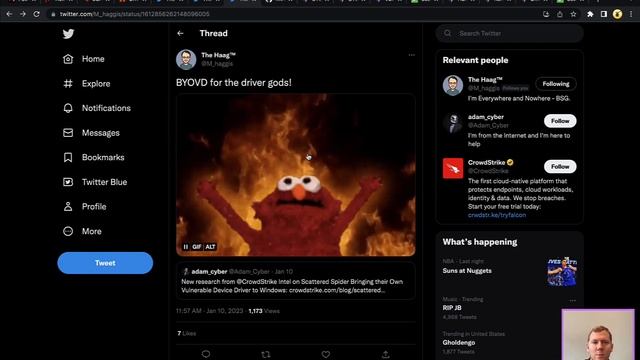Open options for the RIP JB trend

click(572, 300)
